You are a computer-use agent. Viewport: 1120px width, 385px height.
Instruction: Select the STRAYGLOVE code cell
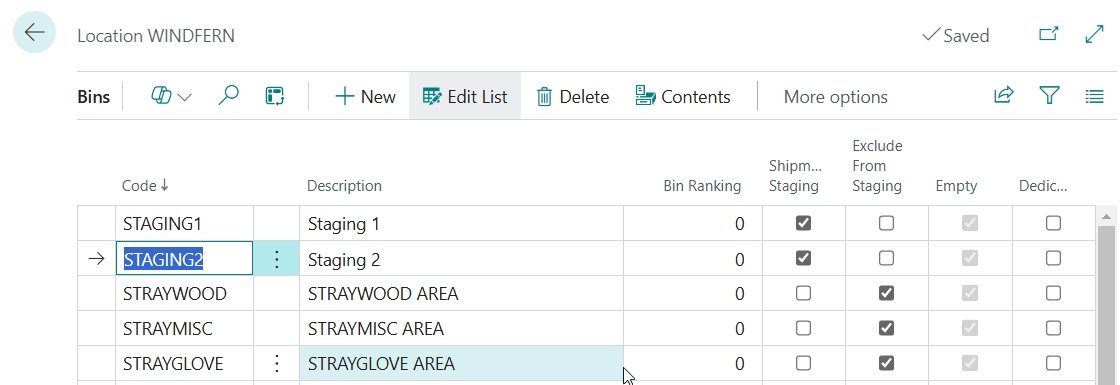click(184, 364)
